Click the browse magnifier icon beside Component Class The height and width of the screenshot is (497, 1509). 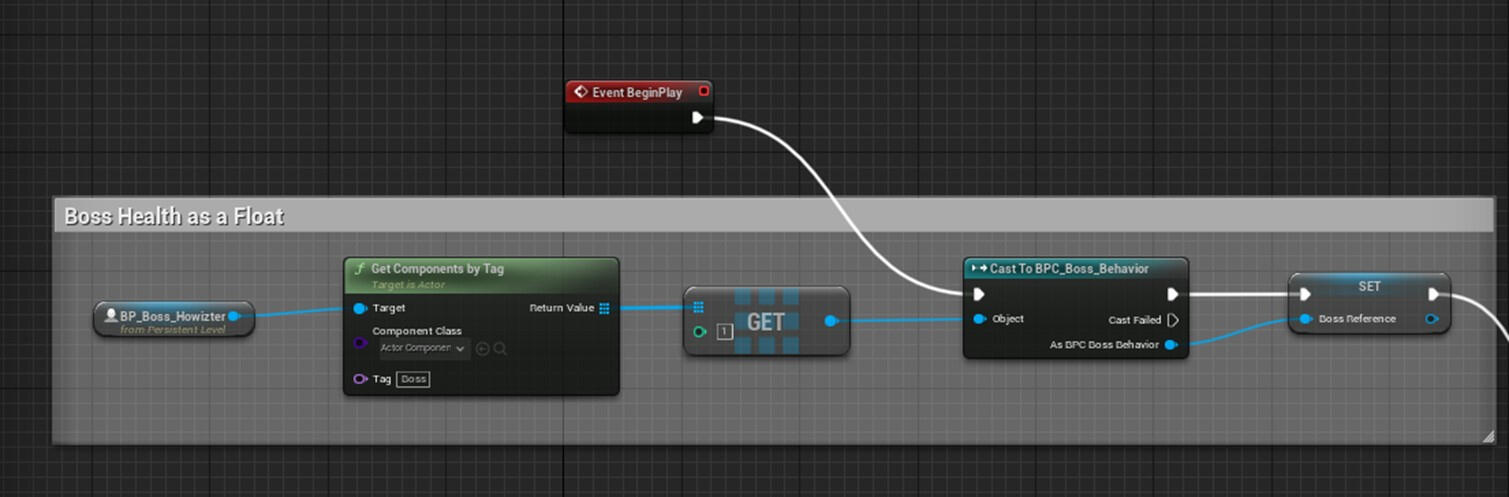tap(500, 348)
